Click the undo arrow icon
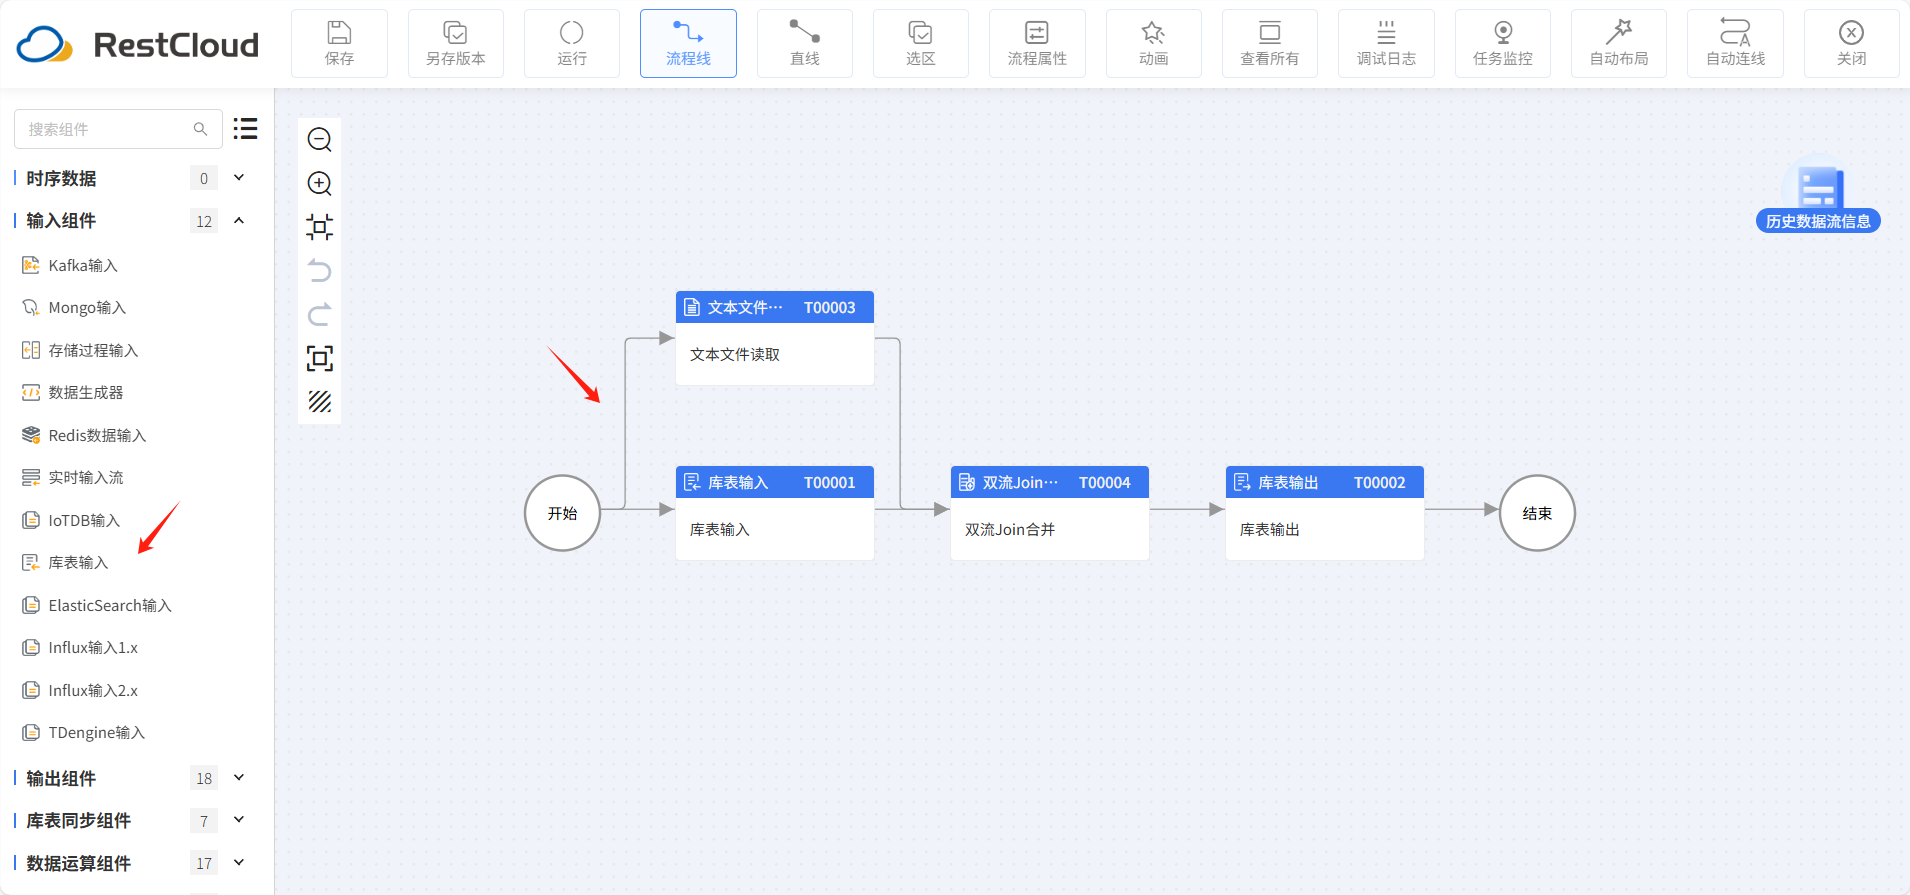This screenshot has height=895, width=1910. [320, 271]
